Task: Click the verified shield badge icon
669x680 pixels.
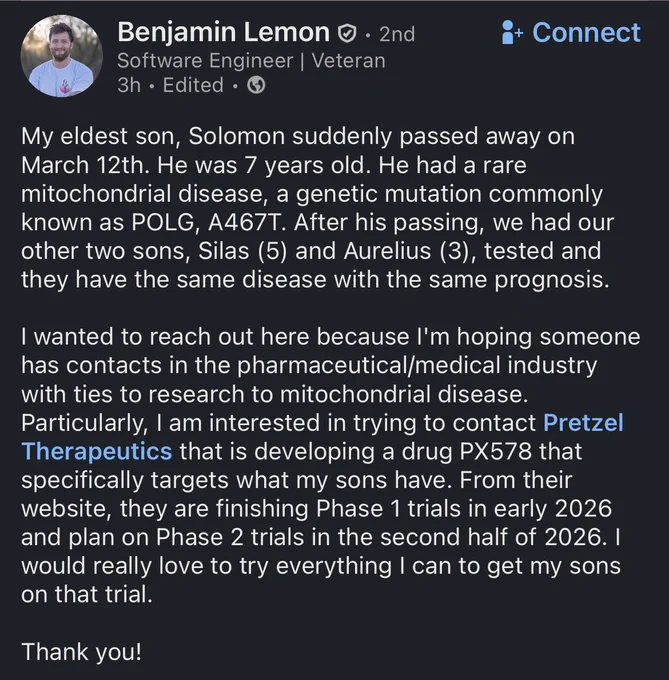Action: (x=347, y=33)
